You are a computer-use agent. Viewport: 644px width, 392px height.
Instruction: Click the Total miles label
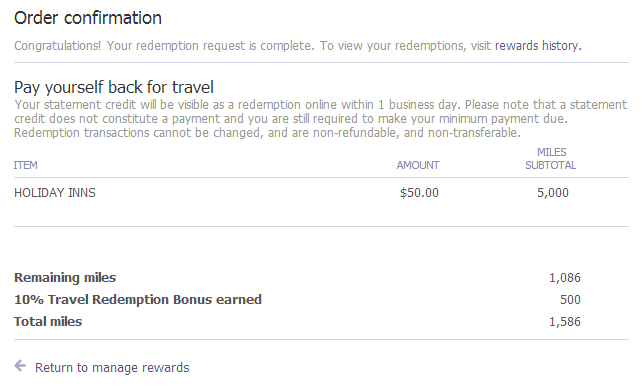tap(48, 321)
